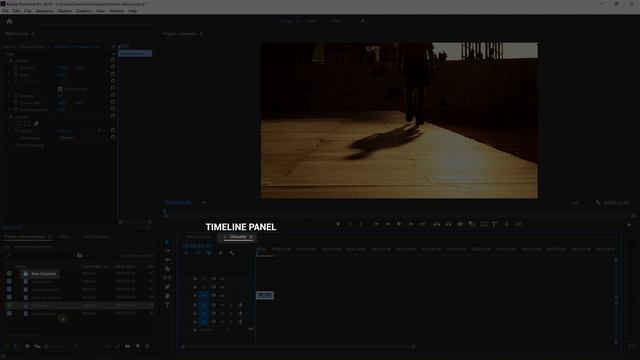Solo audio track A1
640x360 pixels.
pos(231,305)
